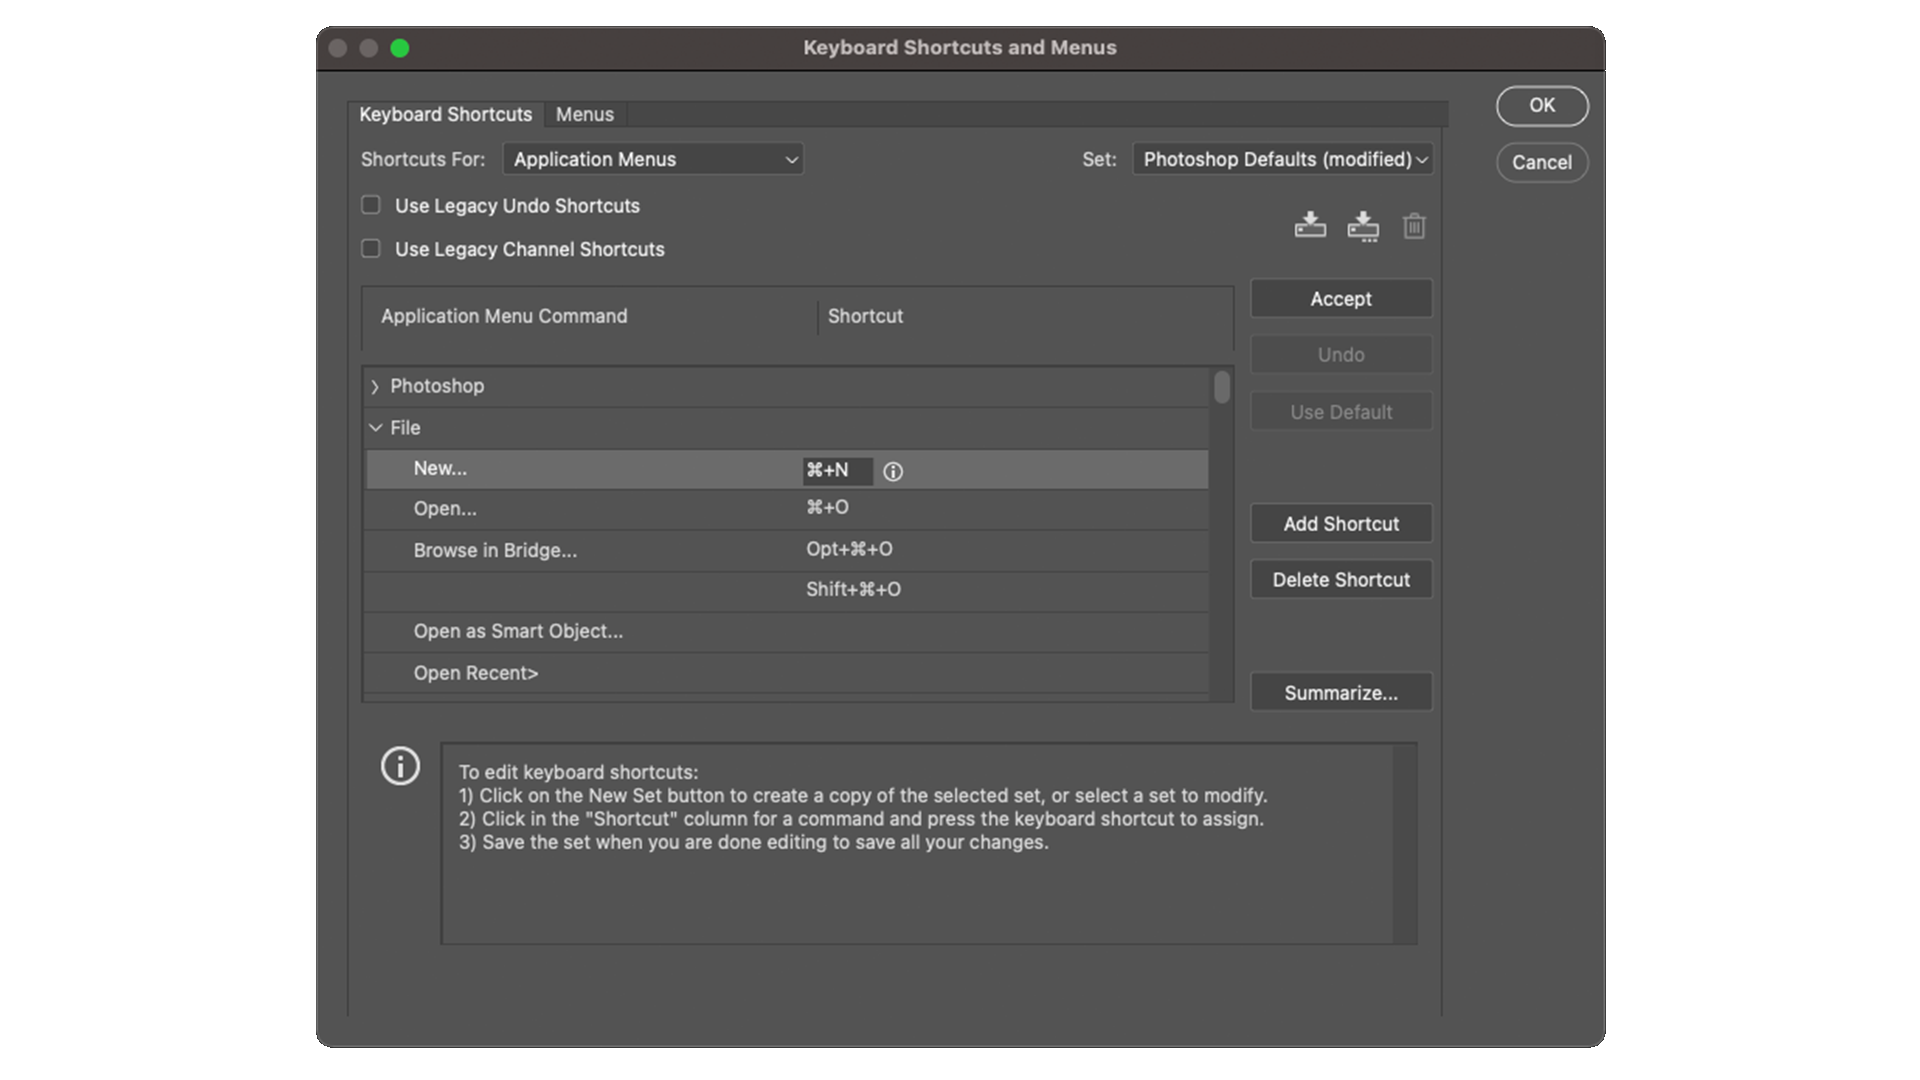Click the Add Shortcut button
The width and height of the screenshot is (1920, 1080).
tap(1341, 524)
